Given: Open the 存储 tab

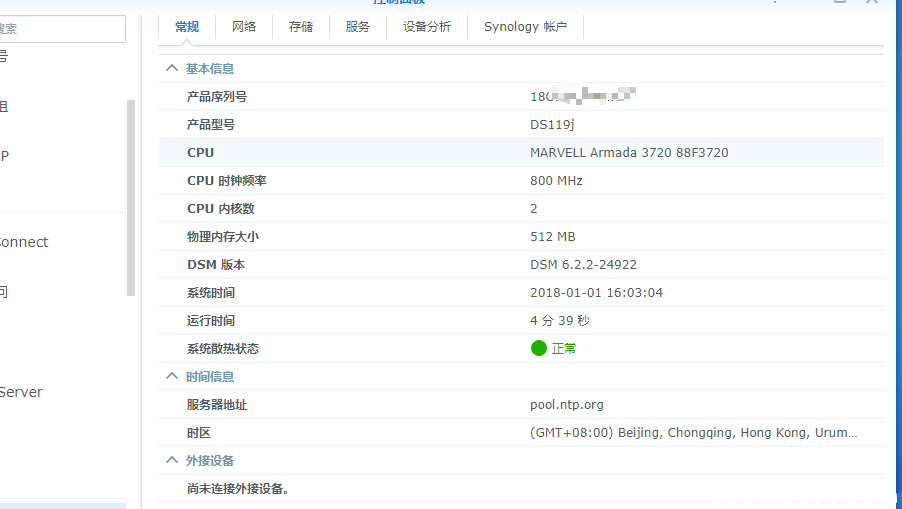Looking at the screenshot, I should click(301, 27).
